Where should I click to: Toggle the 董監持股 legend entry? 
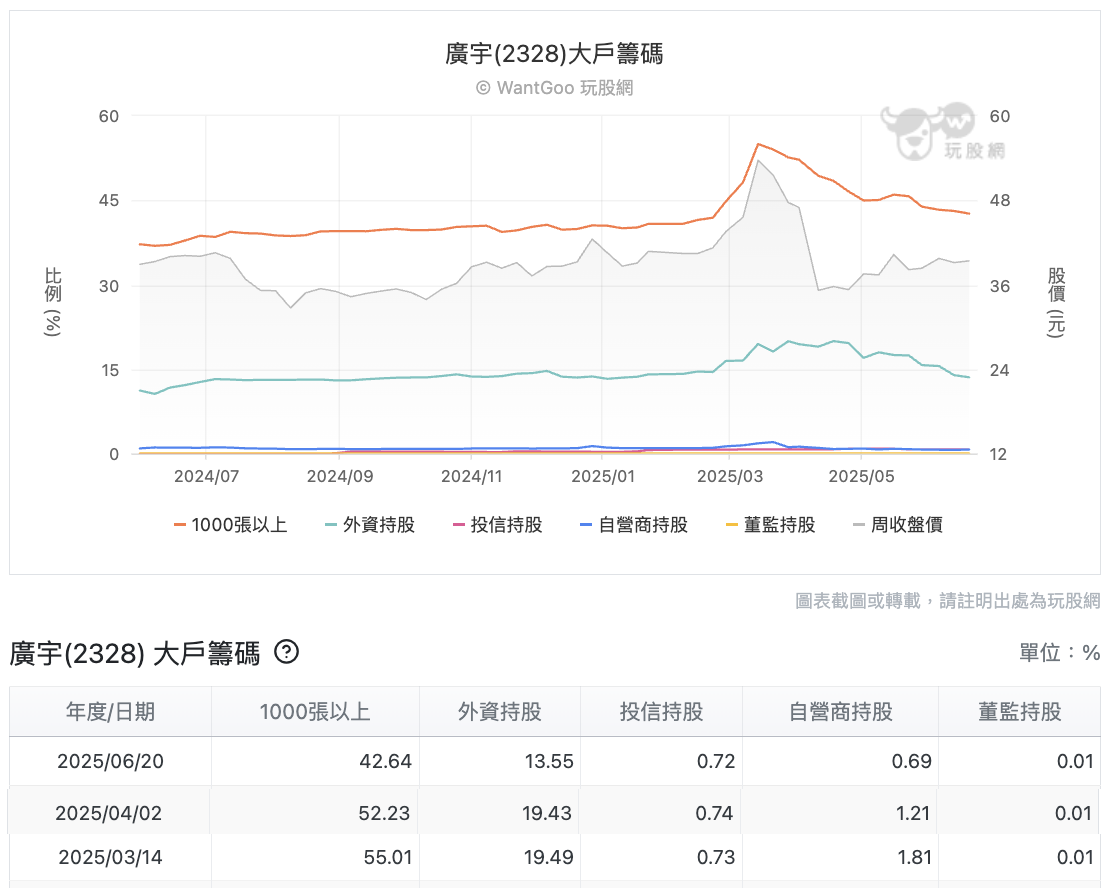pos(771,525)
